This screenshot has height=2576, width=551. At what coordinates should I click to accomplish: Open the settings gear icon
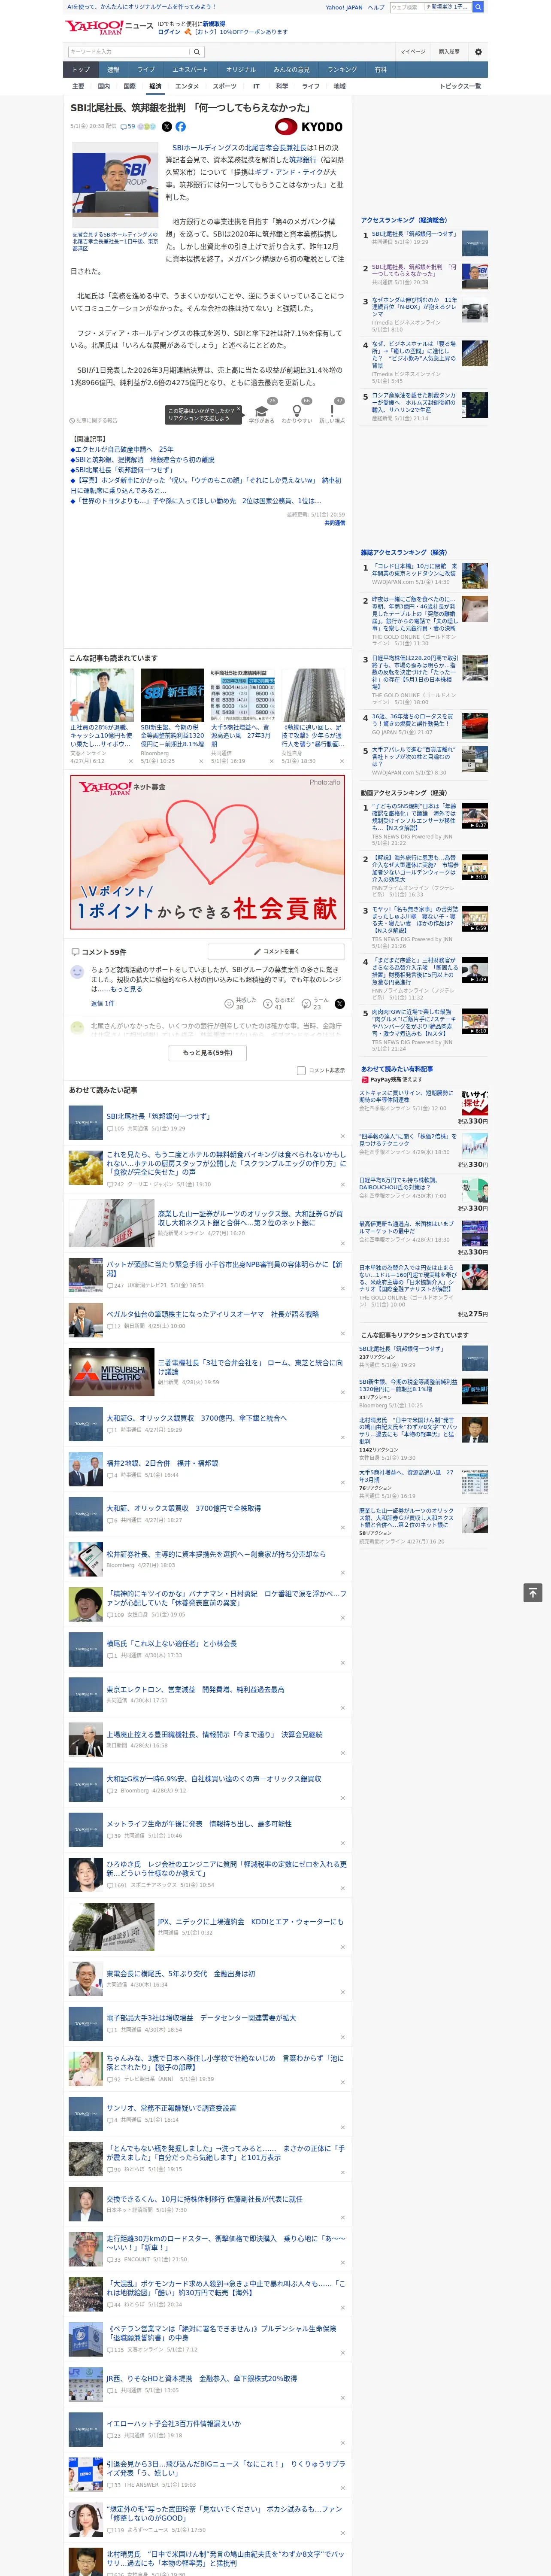[x=478, y=52]
